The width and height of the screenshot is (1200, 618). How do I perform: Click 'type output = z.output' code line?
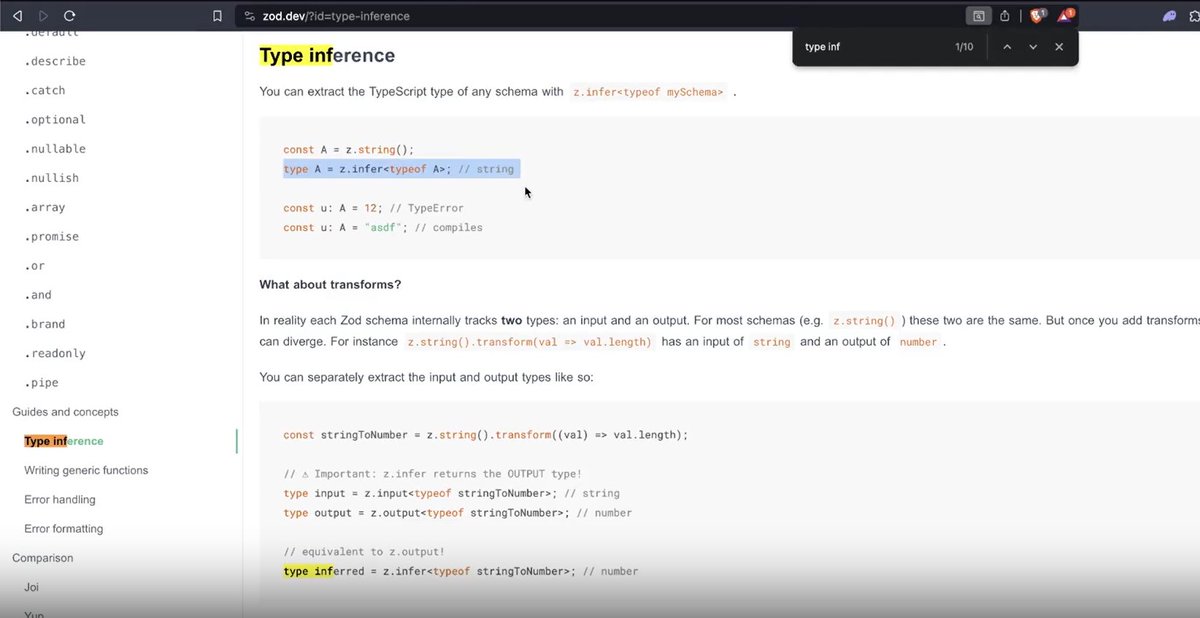pyautogui.click(x=458, y=513)
